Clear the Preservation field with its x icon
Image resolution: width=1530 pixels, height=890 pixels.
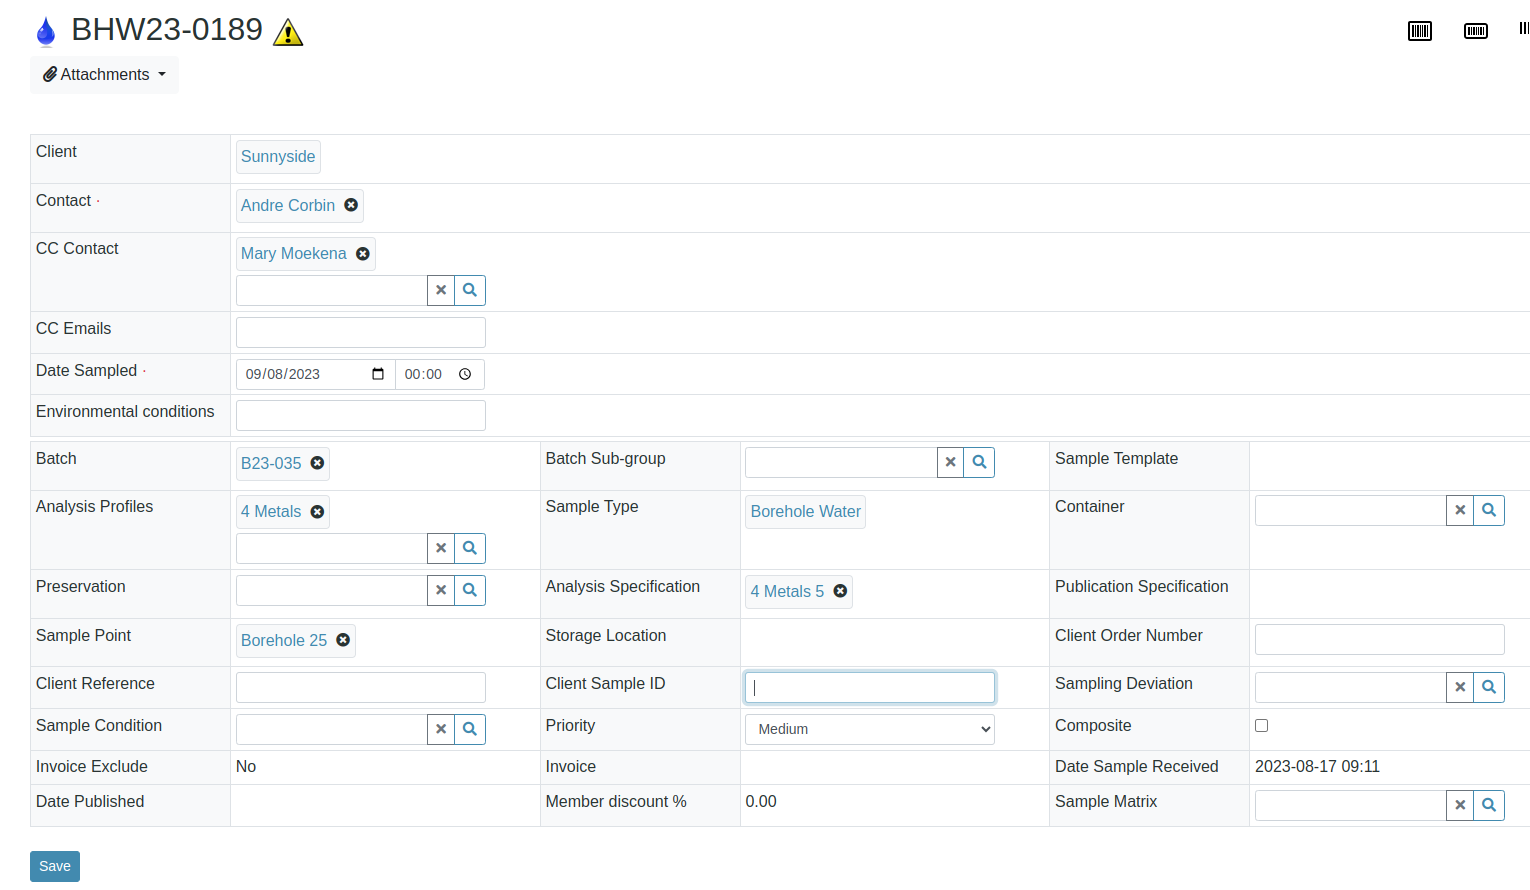(441, 590)
